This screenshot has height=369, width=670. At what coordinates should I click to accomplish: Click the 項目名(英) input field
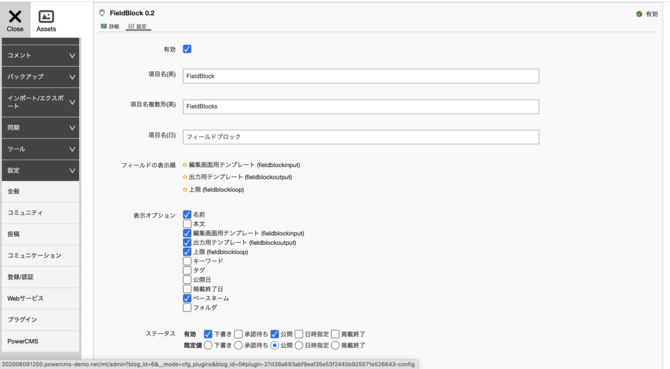coord(361,76)
